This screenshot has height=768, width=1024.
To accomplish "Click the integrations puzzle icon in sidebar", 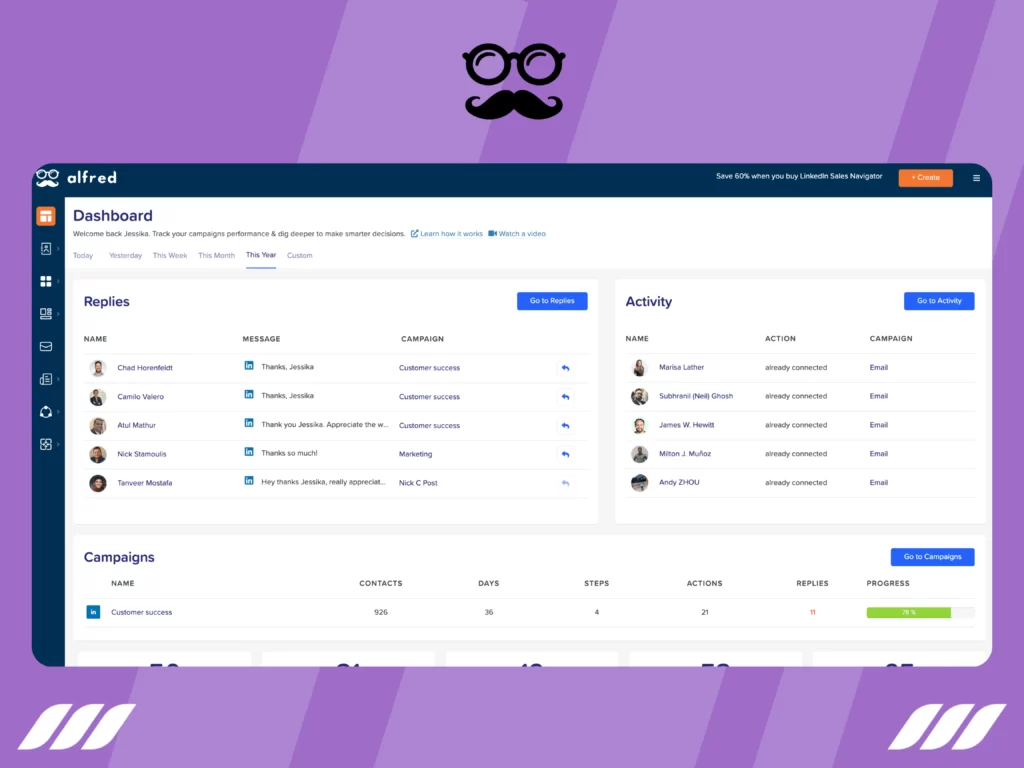I will [46, 445].
